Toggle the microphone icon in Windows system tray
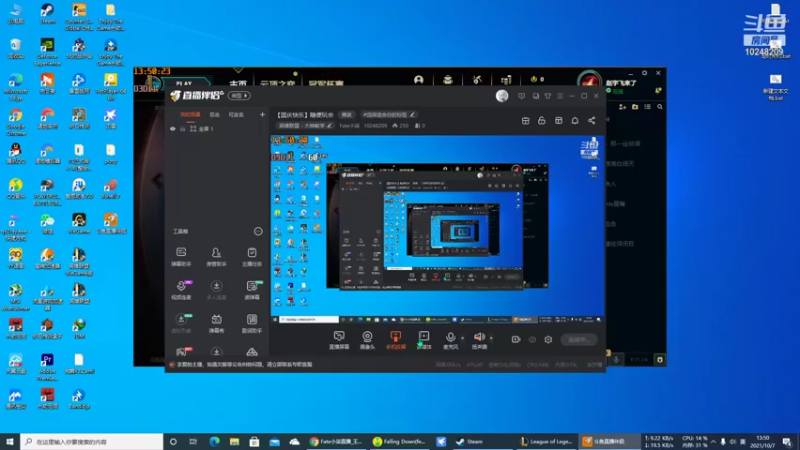The width and height of the screenshot is (800, 450). (x=723, y=441)
